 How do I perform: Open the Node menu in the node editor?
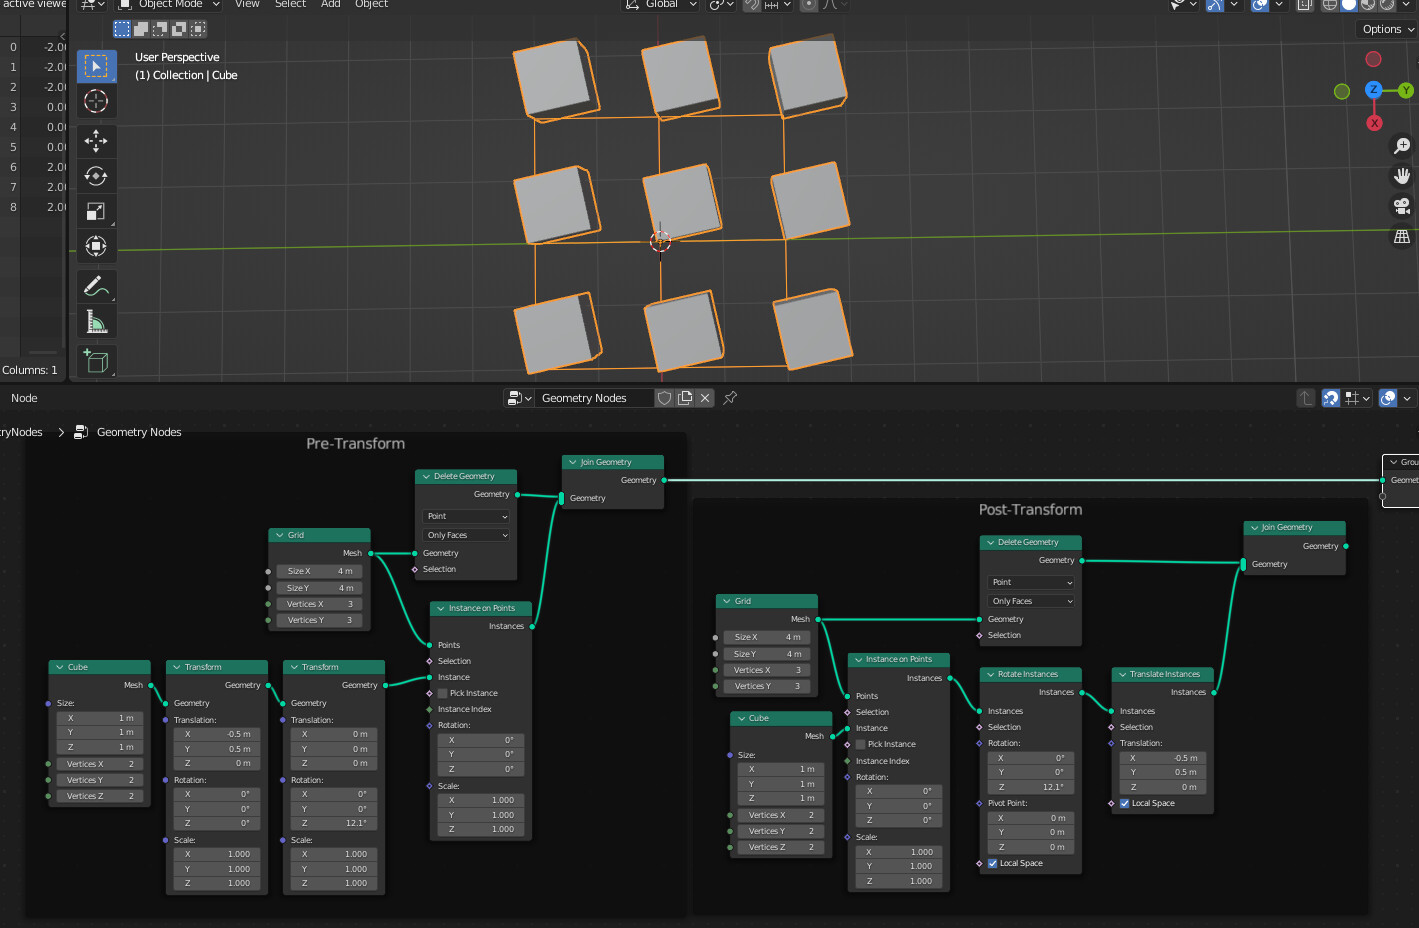coord(24,398)
